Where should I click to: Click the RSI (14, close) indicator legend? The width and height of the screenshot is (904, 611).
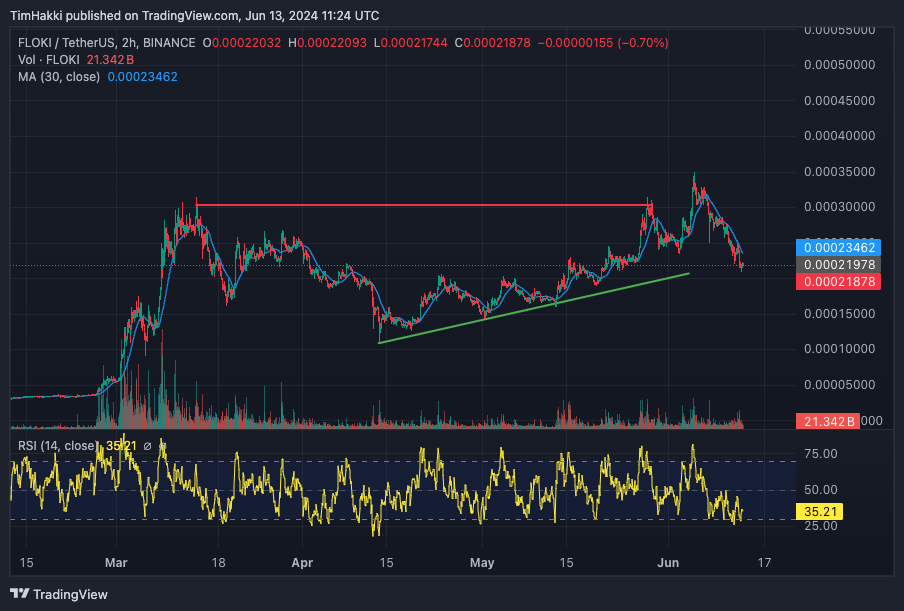[x=54, y=445]
